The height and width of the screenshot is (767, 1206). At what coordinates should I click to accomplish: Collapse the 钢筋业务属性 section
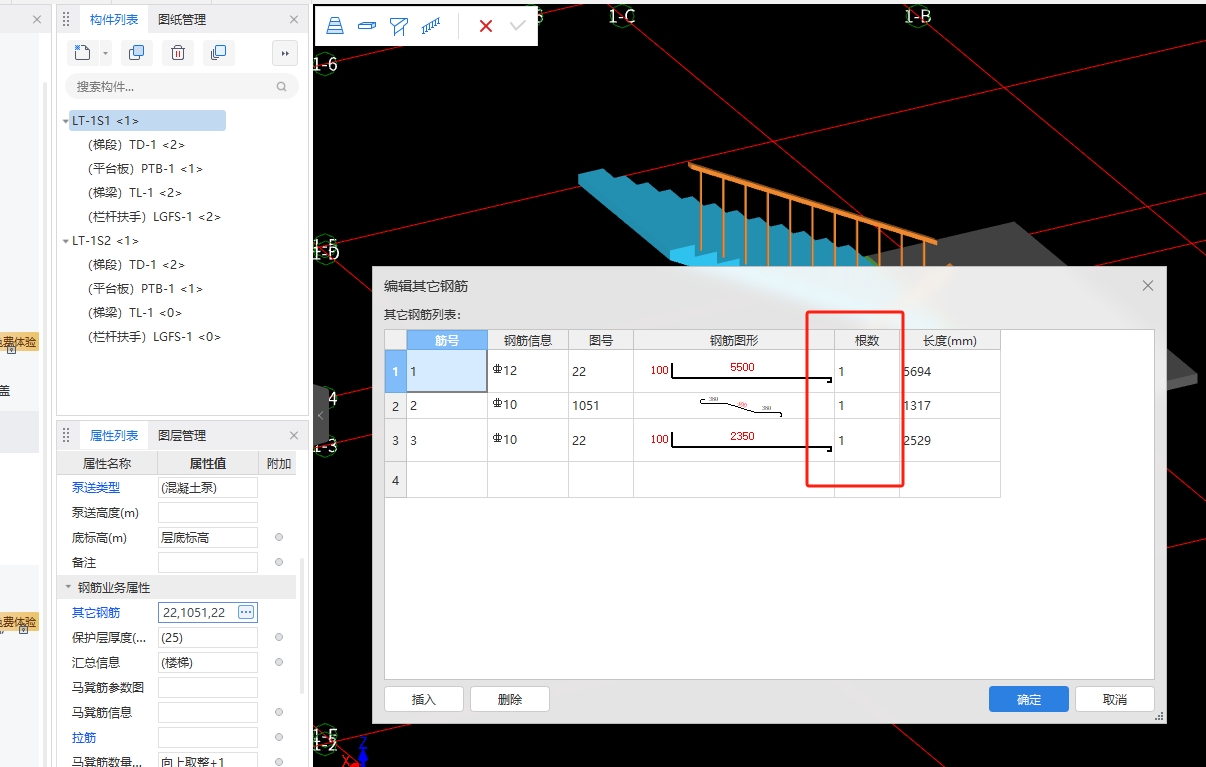coord(68,588)
